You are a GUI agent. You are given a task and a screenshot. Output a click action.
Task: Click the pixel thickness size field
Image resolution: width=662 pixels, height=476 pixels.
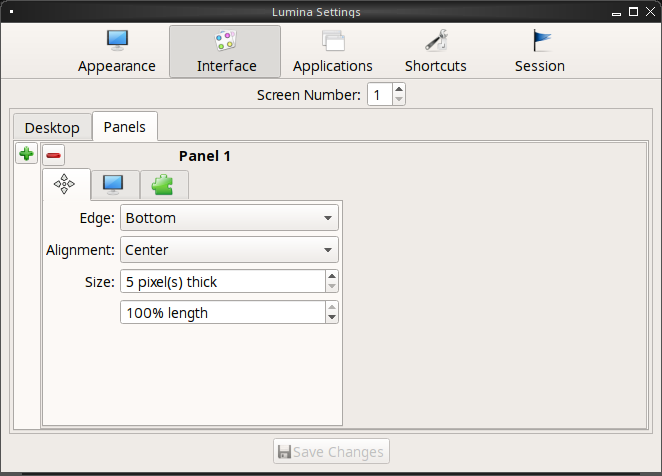coord(223,281)
